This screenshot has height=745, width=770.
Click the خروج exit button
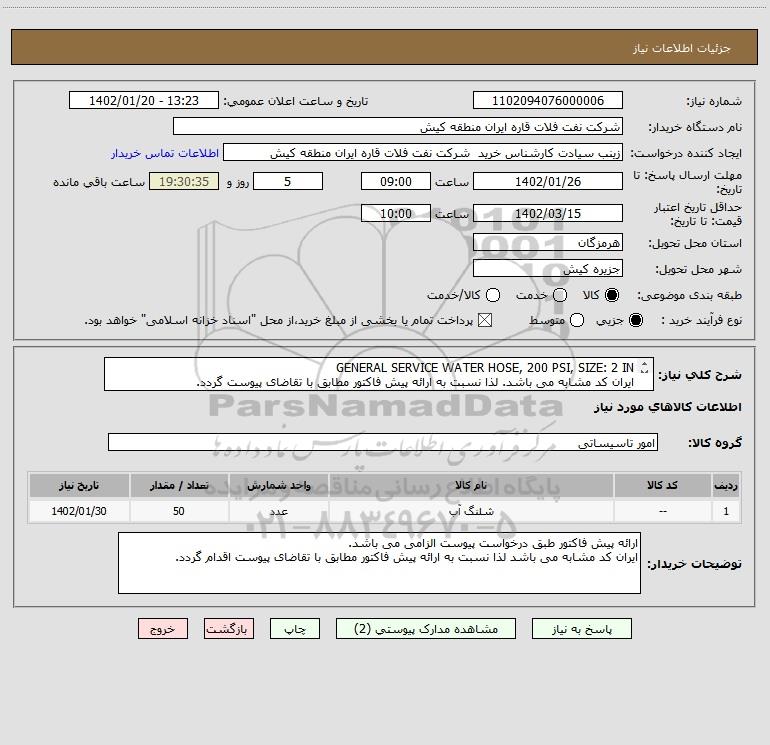pyautogui.click(x=163, y=629)
